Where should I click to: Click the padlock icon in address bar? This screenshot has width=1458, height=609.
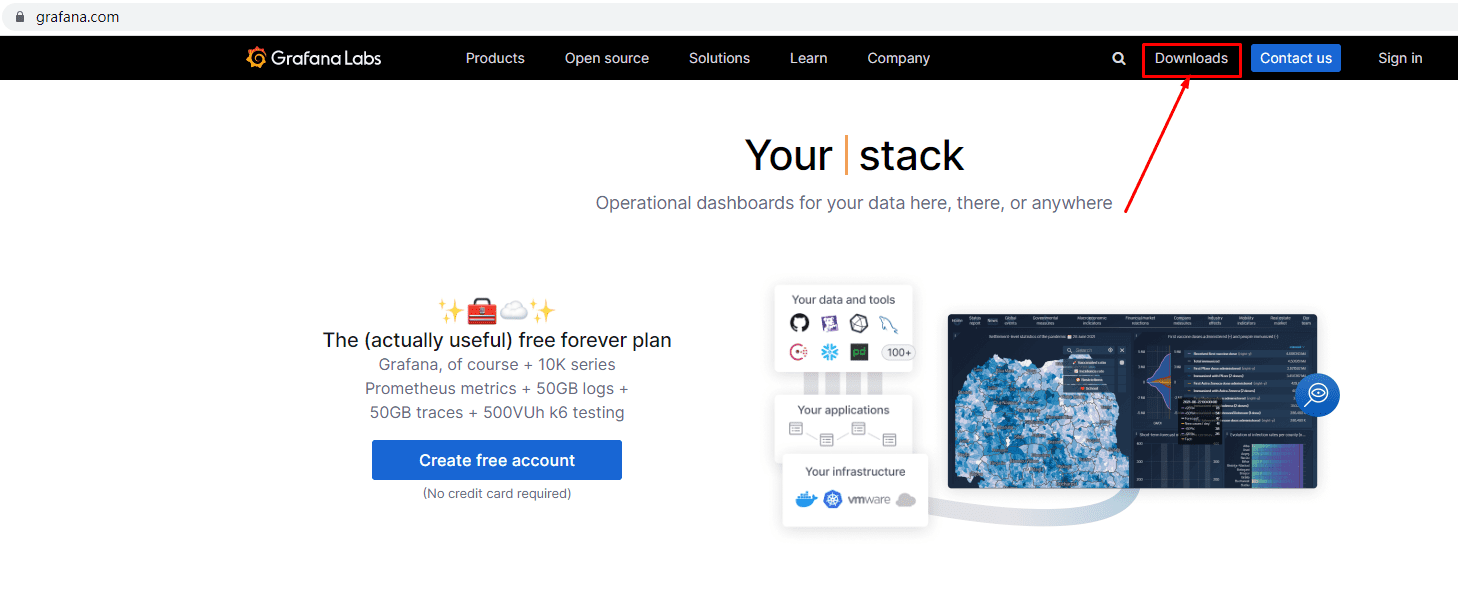tap(18, 17)
